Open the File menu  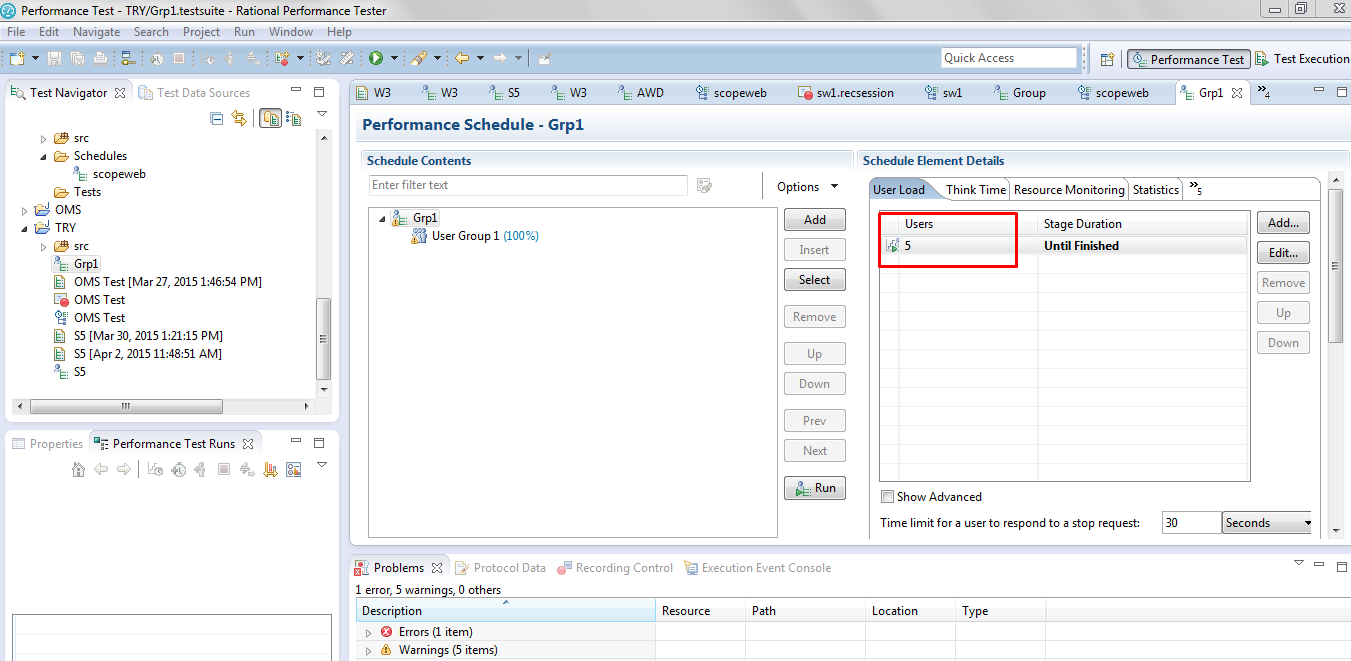pyautogui.click(x=16, y=32)
